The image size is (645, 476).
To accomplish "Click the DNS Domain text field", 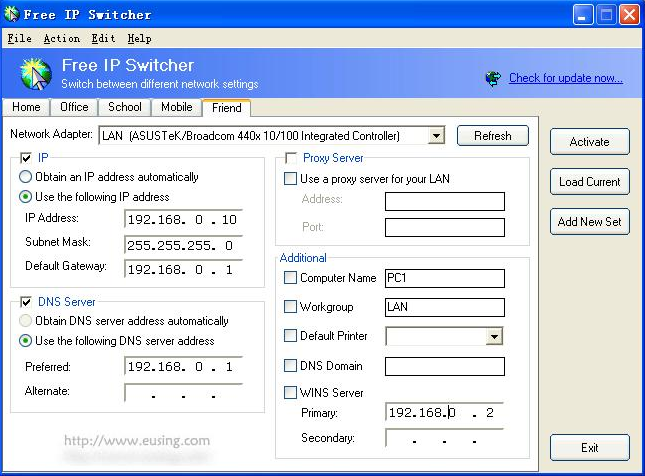I will [445, 366].
